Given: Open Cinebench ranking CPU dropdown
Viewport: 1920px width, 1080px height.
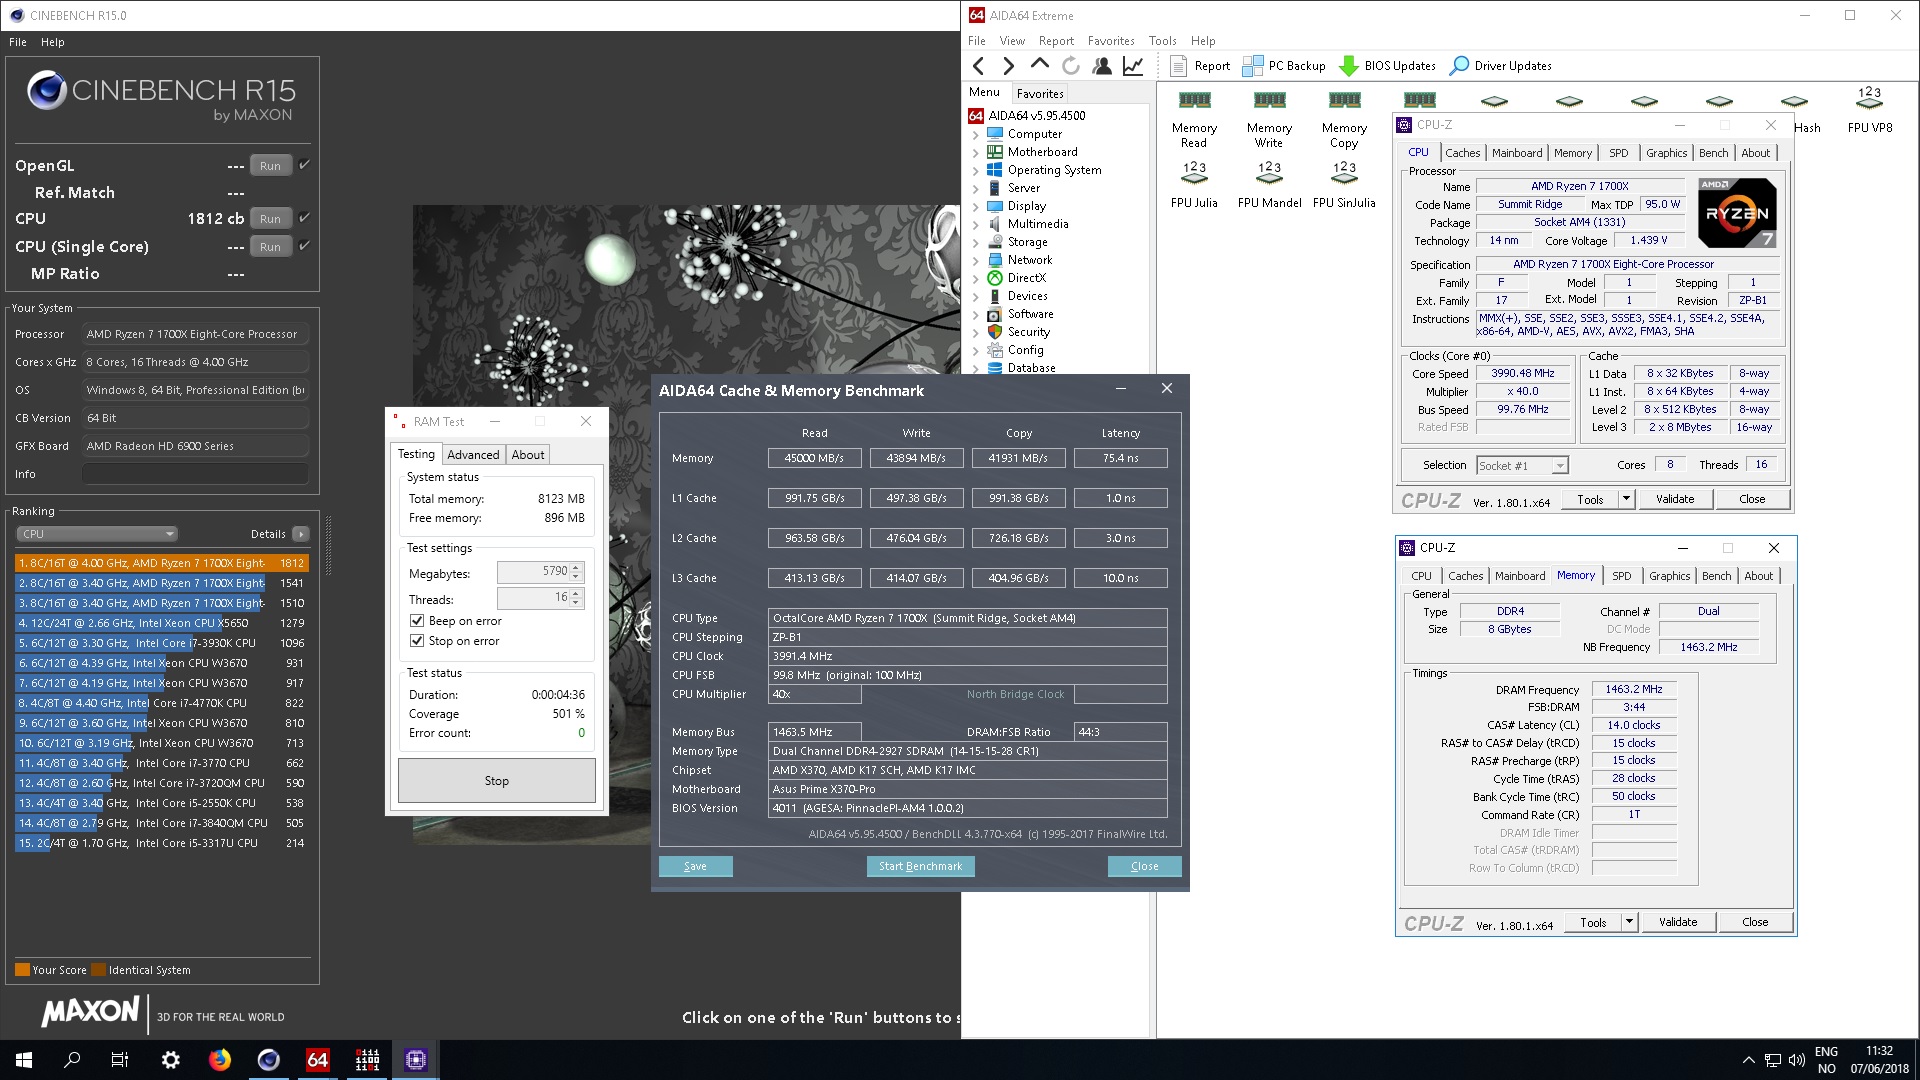Looking at the screenshot, I should [x=98, y=534].
